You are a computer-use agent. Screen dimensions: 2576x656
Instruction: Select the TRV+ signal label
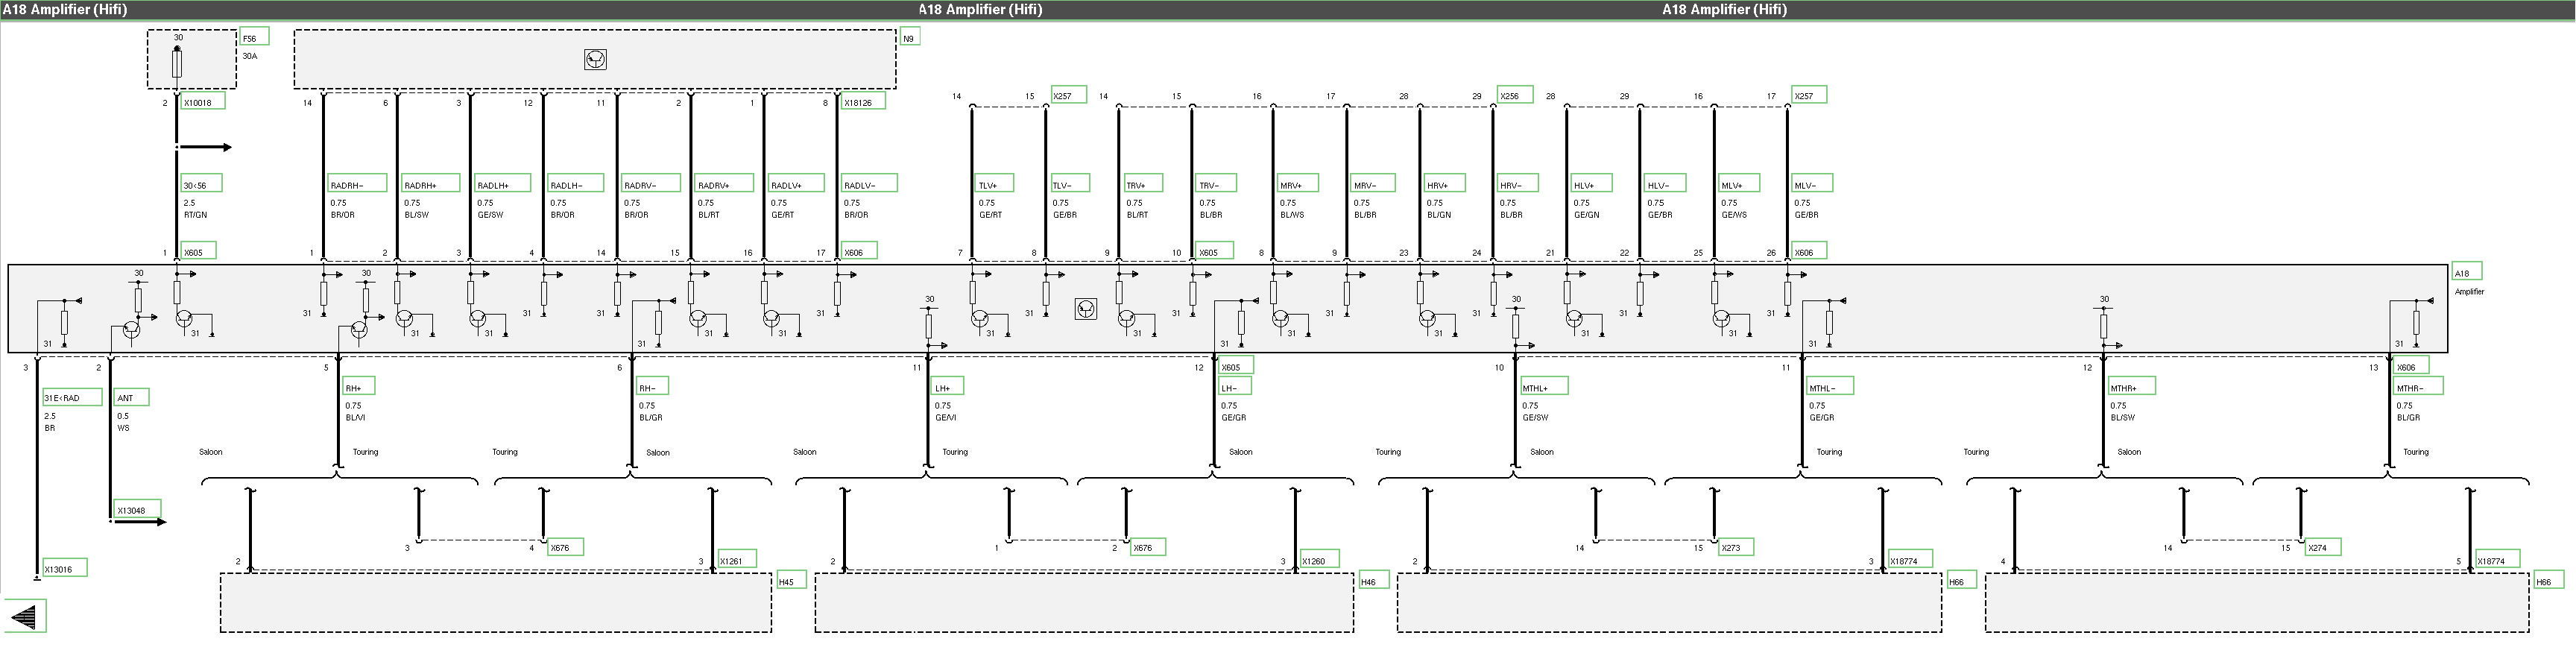pos(1143,184)
